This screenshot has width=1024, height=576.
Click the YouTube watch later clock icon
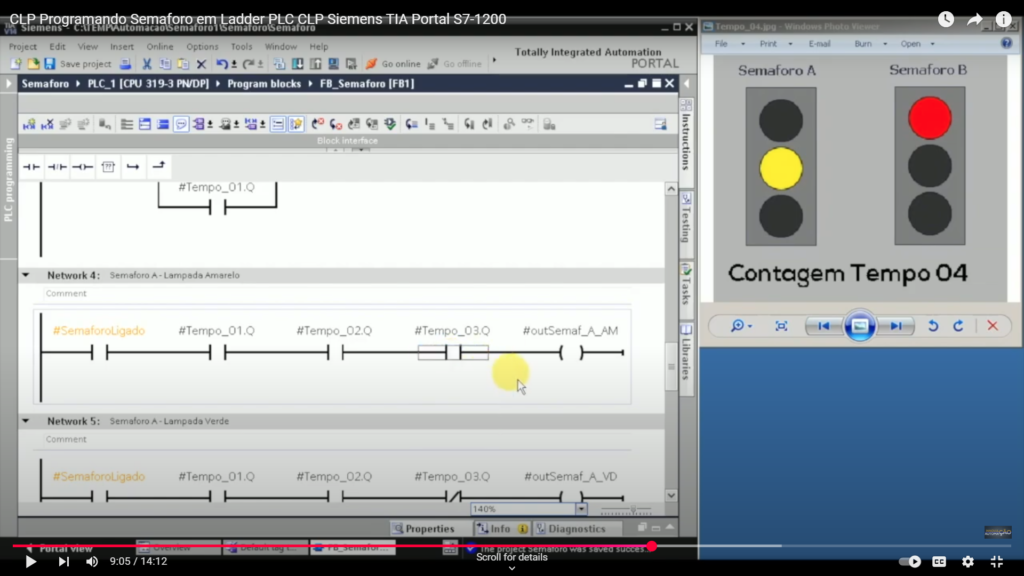[946, 20]
